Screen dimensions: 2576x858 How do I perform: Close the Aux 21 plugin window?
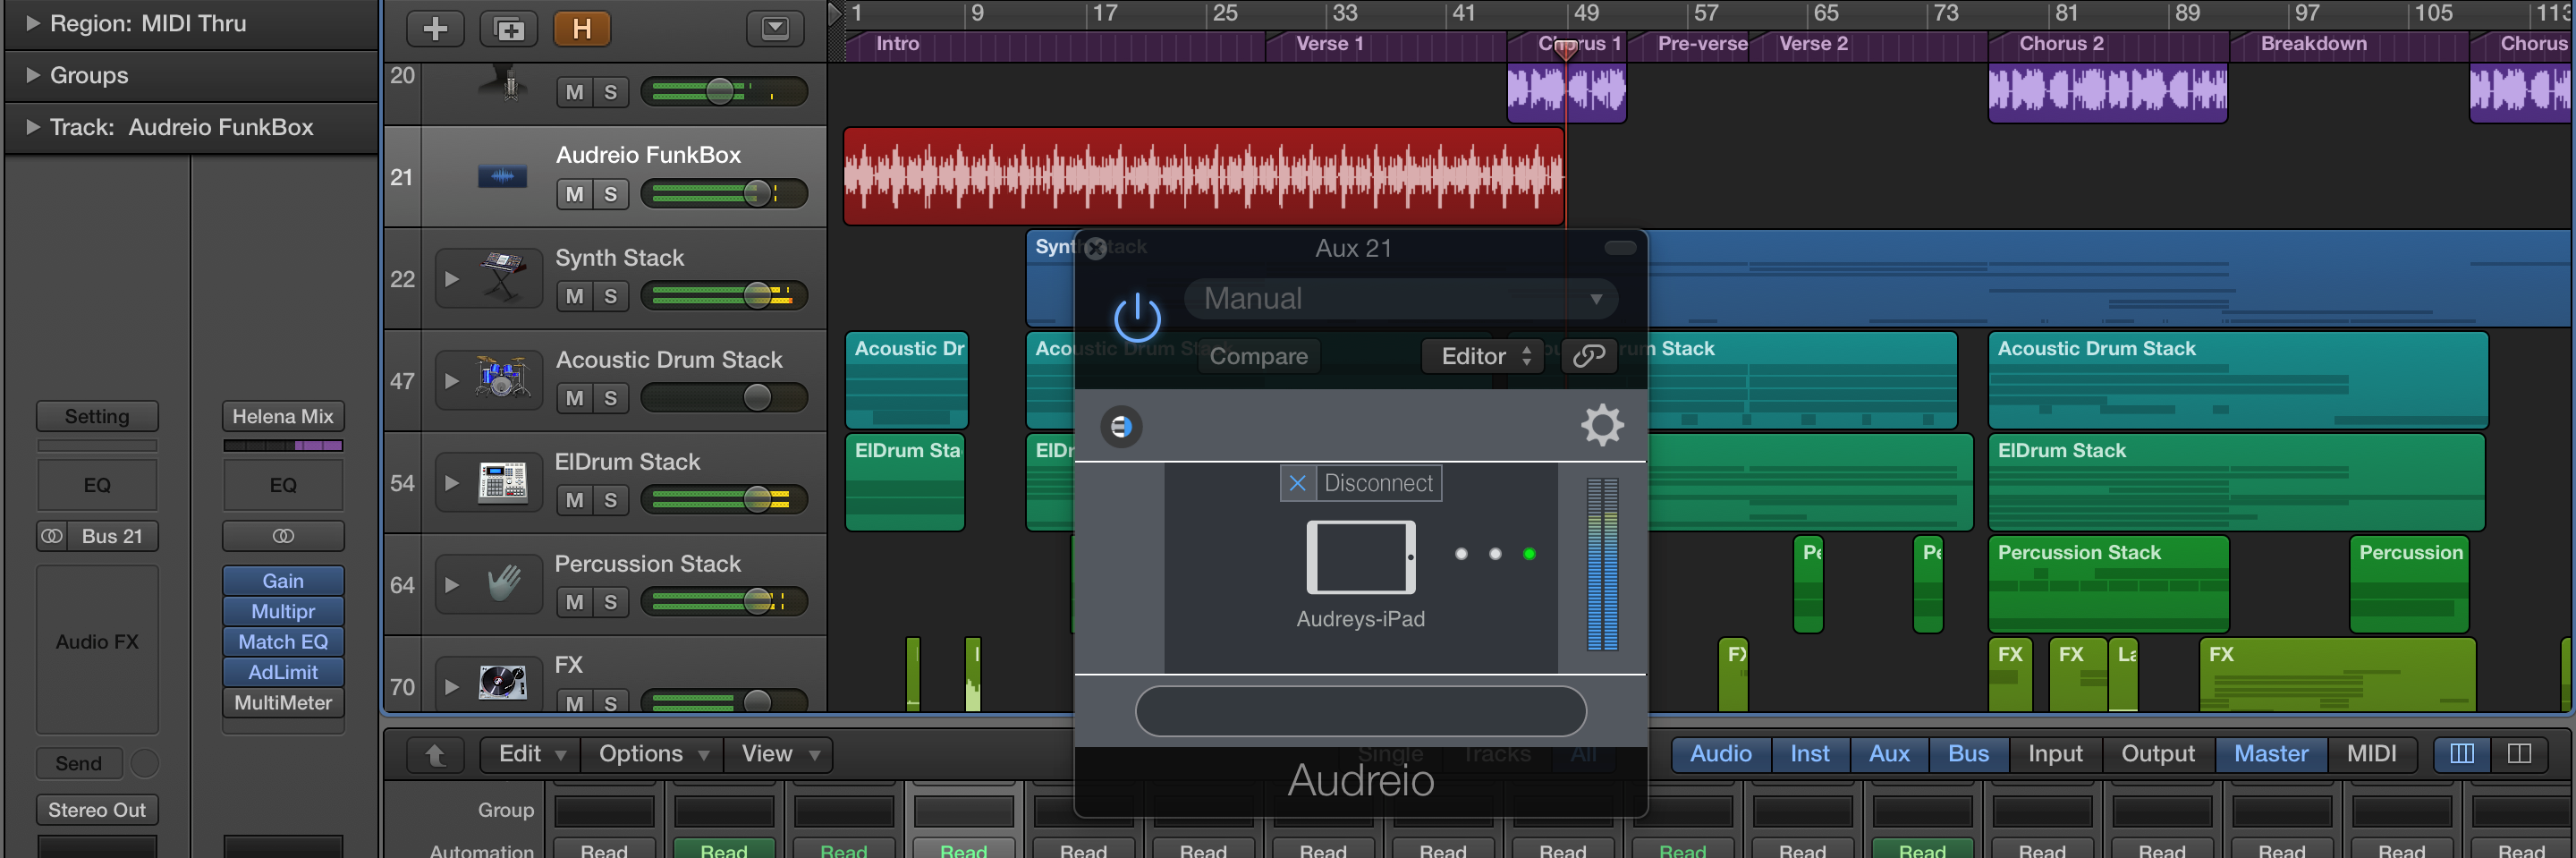[x=1096, y=248]
